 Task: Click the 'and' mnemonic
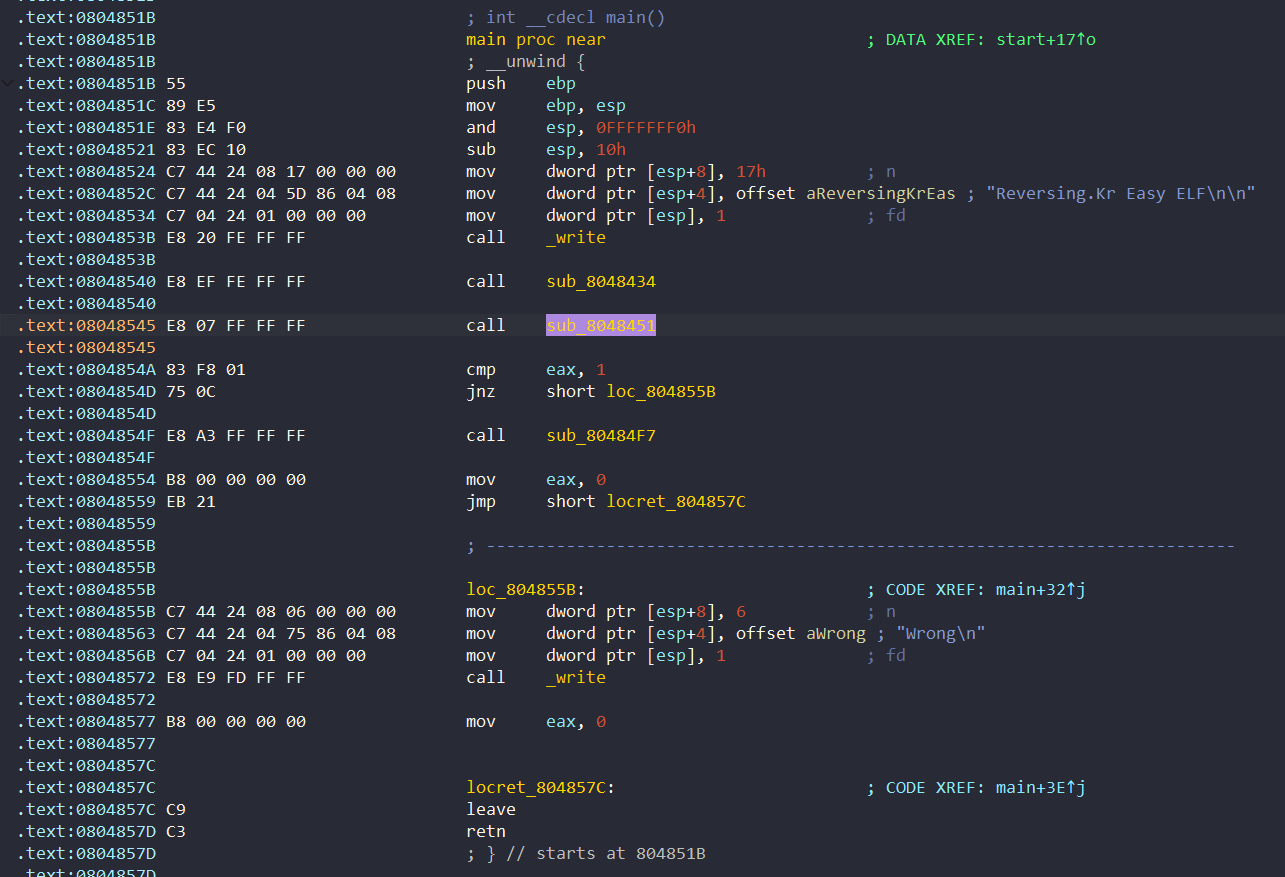pos(481,127)
